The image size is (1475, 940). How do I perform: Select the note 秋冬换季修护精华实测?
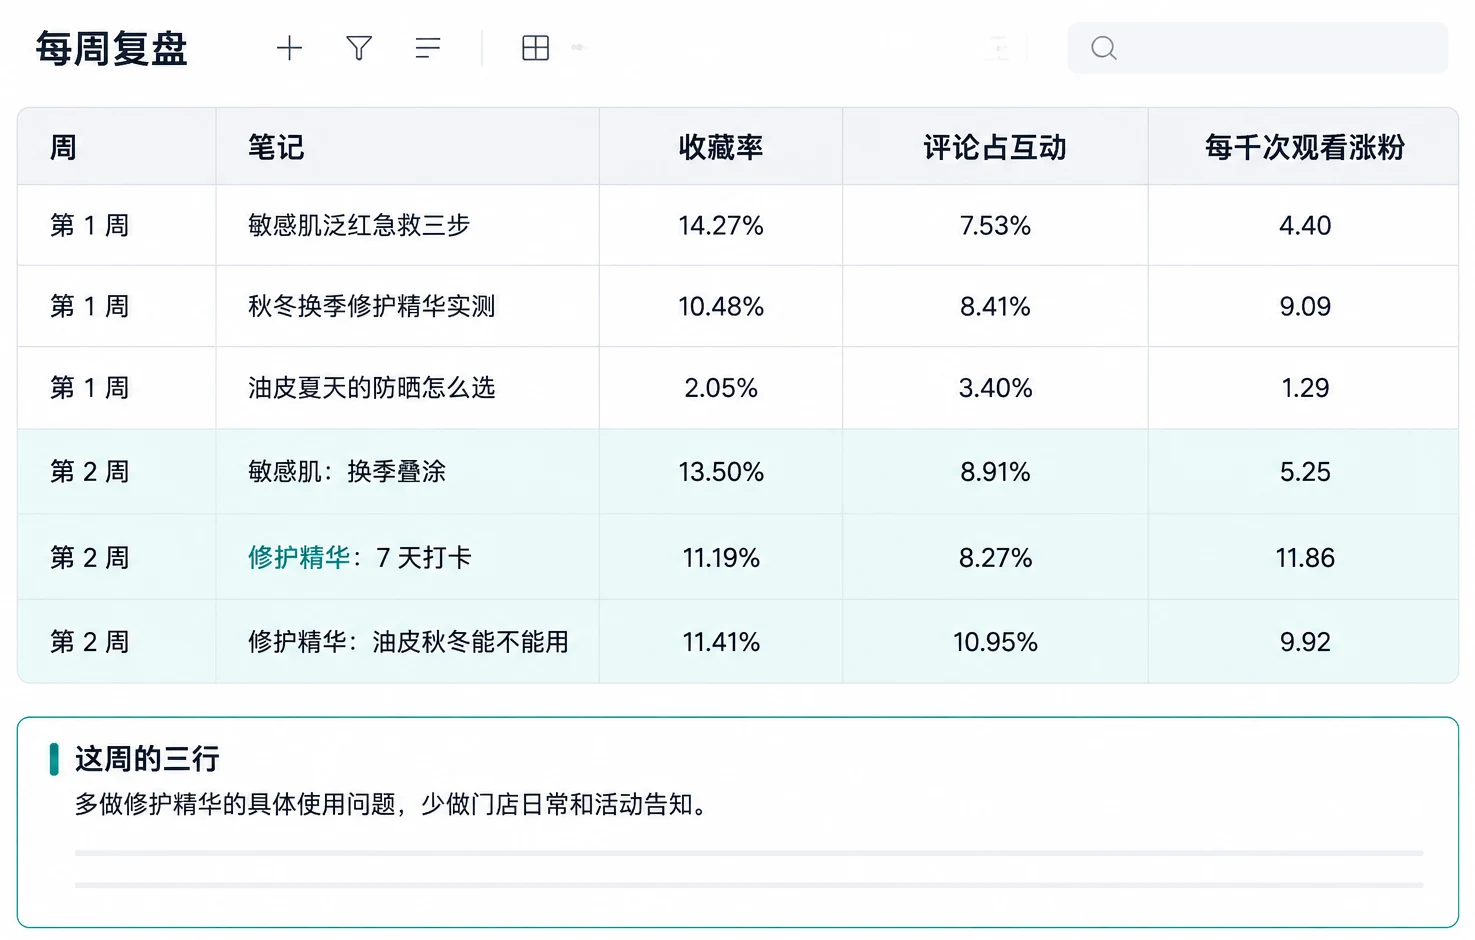point(372,306)
